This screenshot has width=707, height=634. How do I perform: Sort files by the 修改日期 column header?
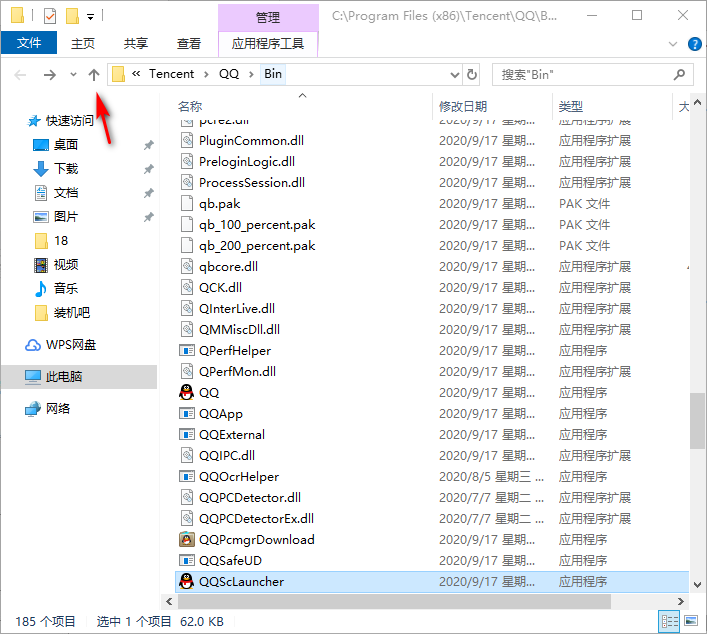pyautogui.click(x=463, y=106)
